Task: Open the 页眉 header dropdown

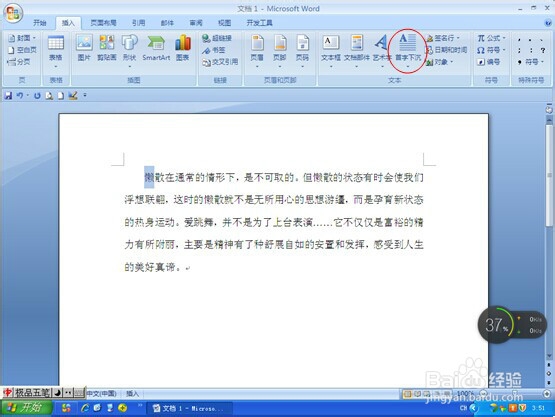Action: click(x=257, y=51)
